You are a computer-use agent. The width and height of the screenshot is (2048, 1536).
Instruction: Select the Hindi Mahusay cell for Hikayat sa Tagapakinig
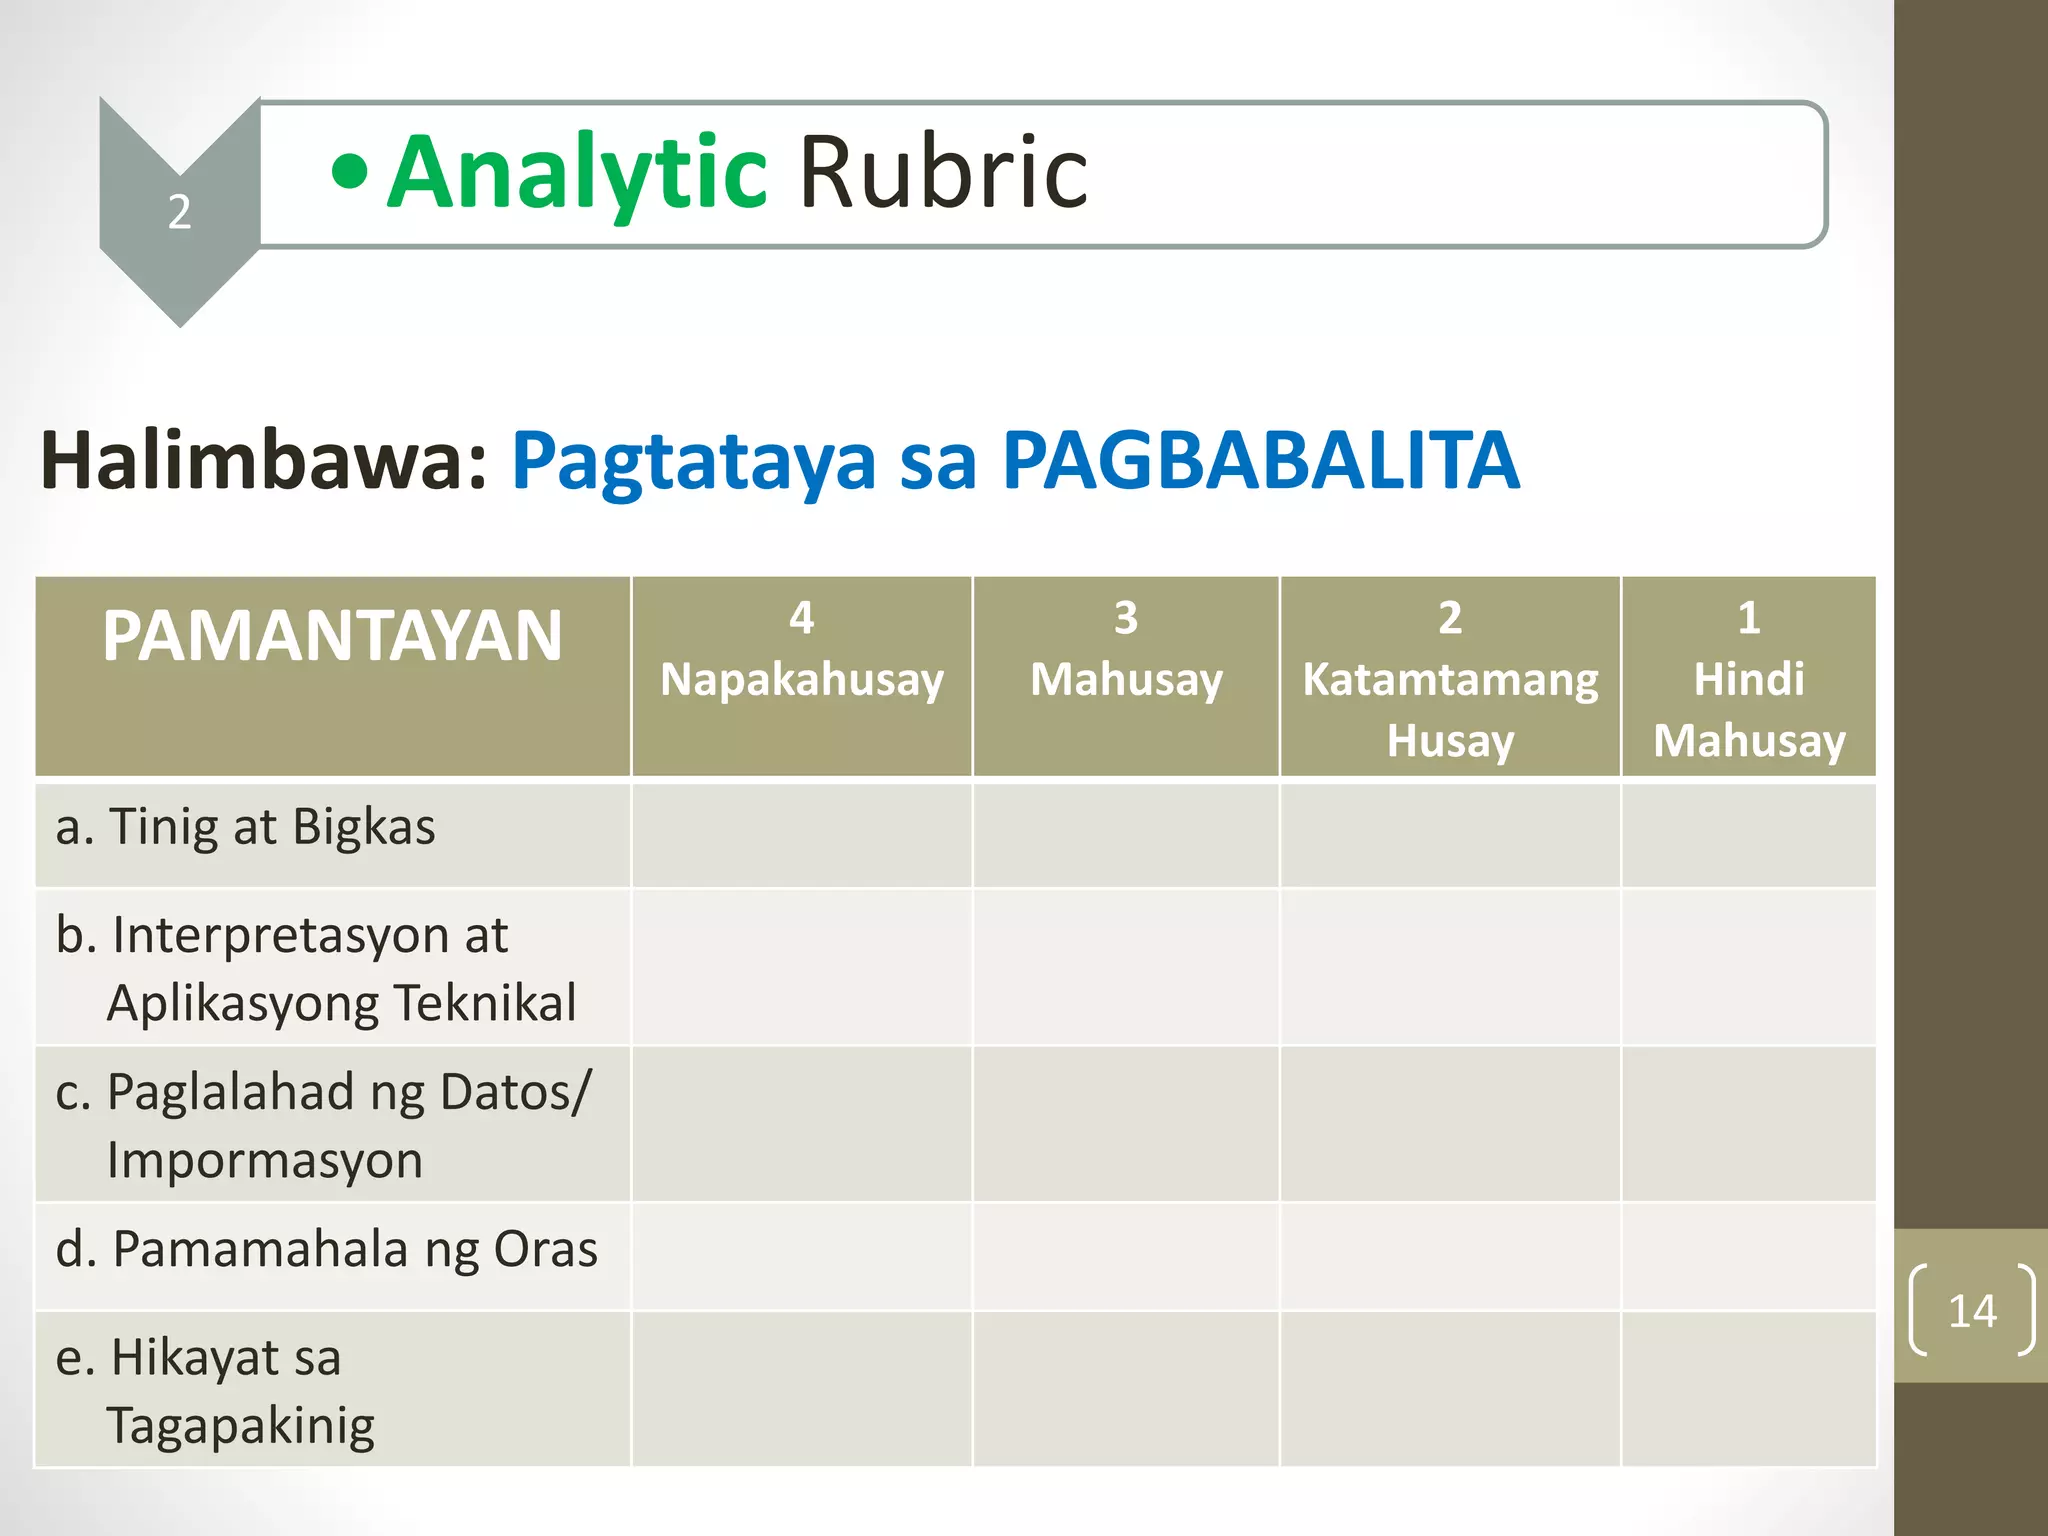pyautogui.click(x=1749, y=1389)
